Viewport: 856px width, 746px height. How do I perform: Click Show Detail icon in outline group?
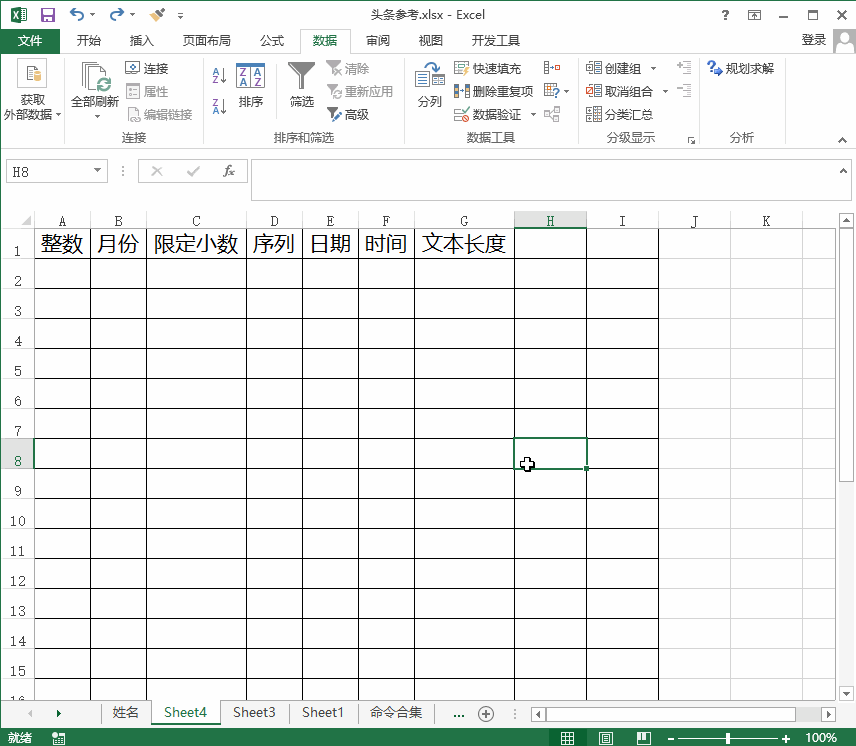[684, 67]
